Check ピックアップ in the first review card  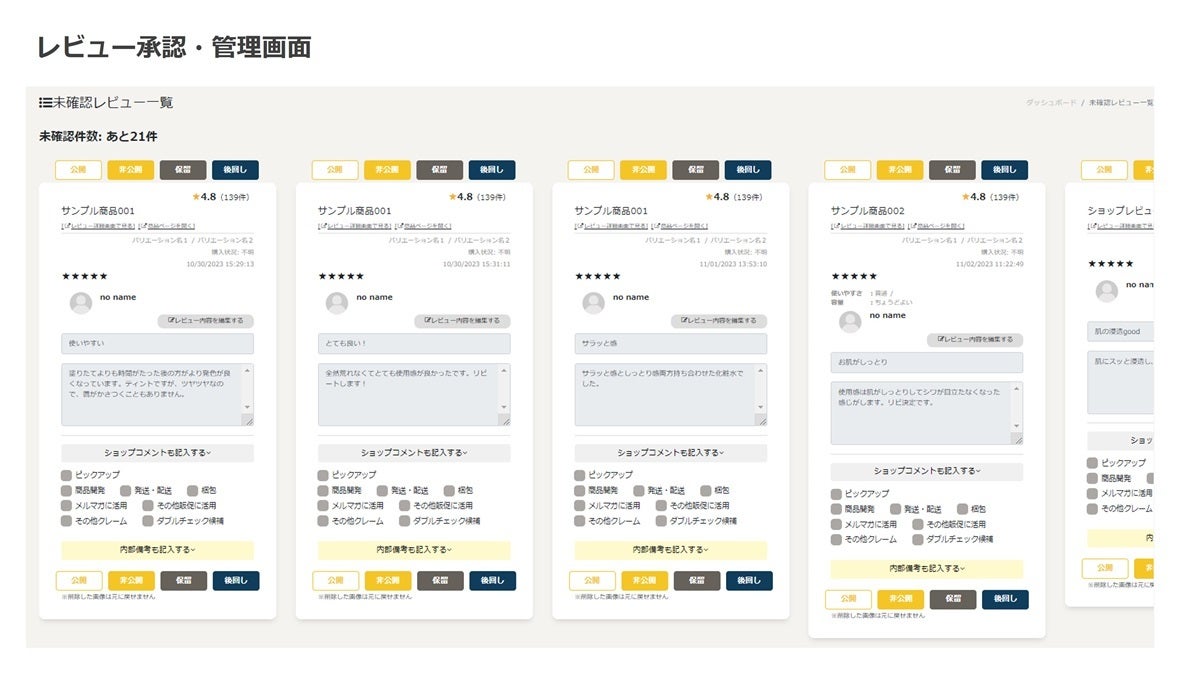[67, 475]
